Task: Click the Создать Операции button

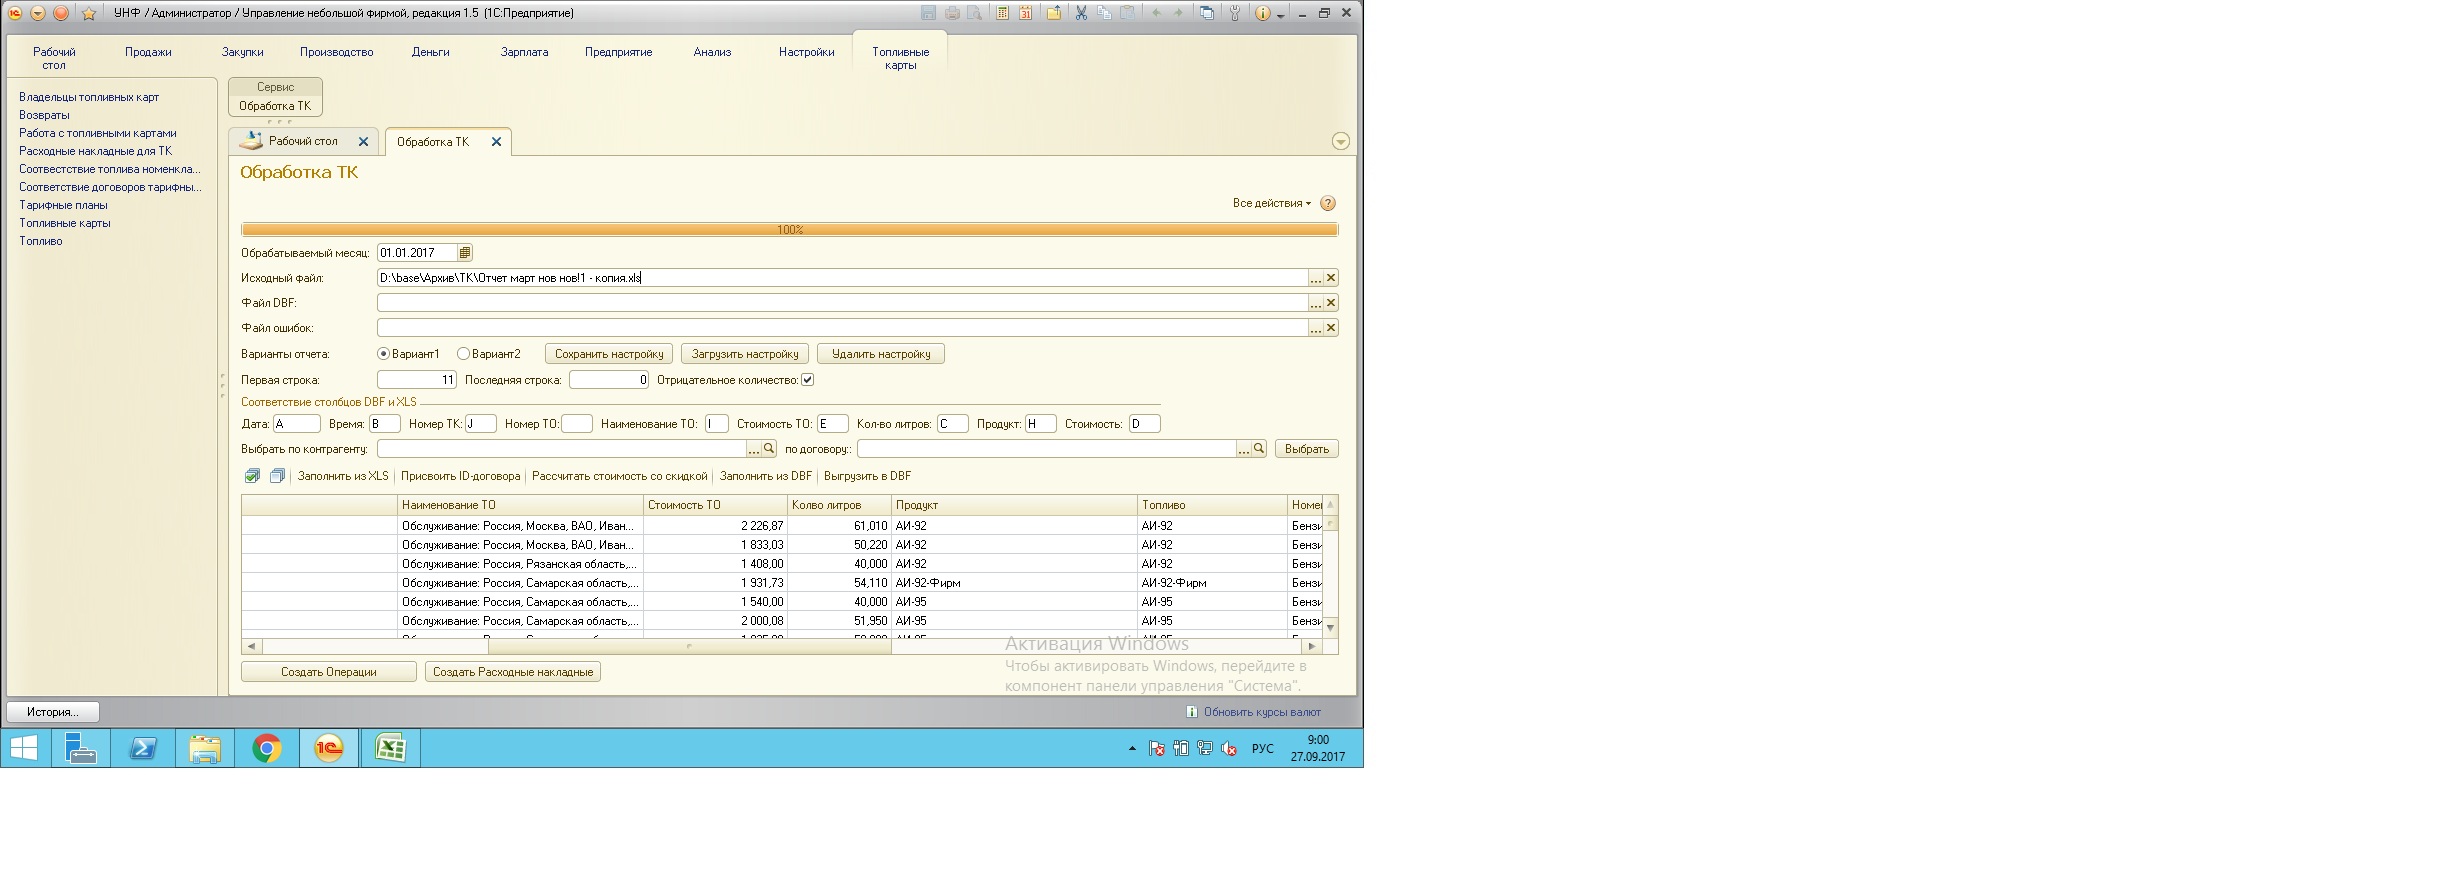Action: tap(328, 672)
